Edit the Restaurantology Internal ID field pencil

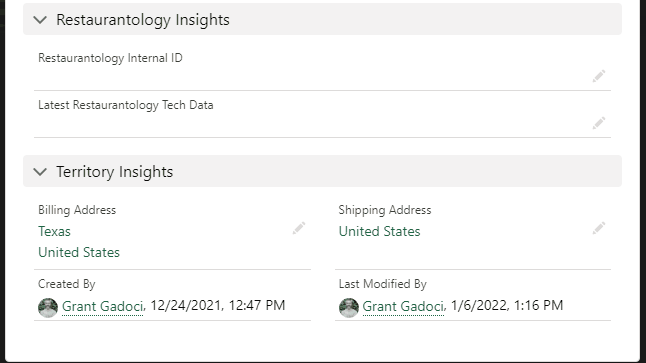[x=599, y=76]
